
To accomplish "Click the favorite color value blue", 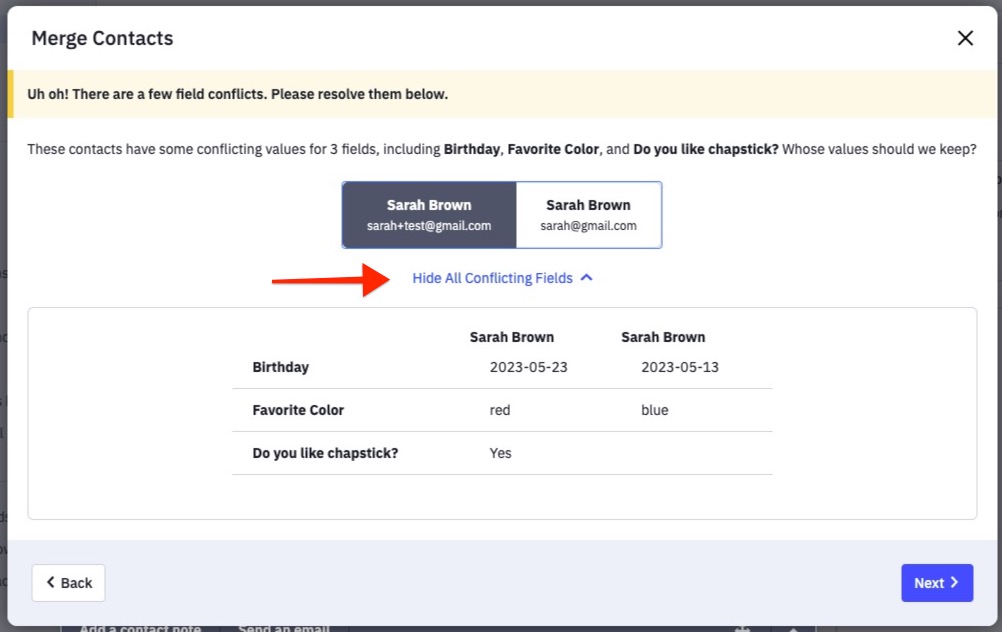I will [x=654, y=410].
